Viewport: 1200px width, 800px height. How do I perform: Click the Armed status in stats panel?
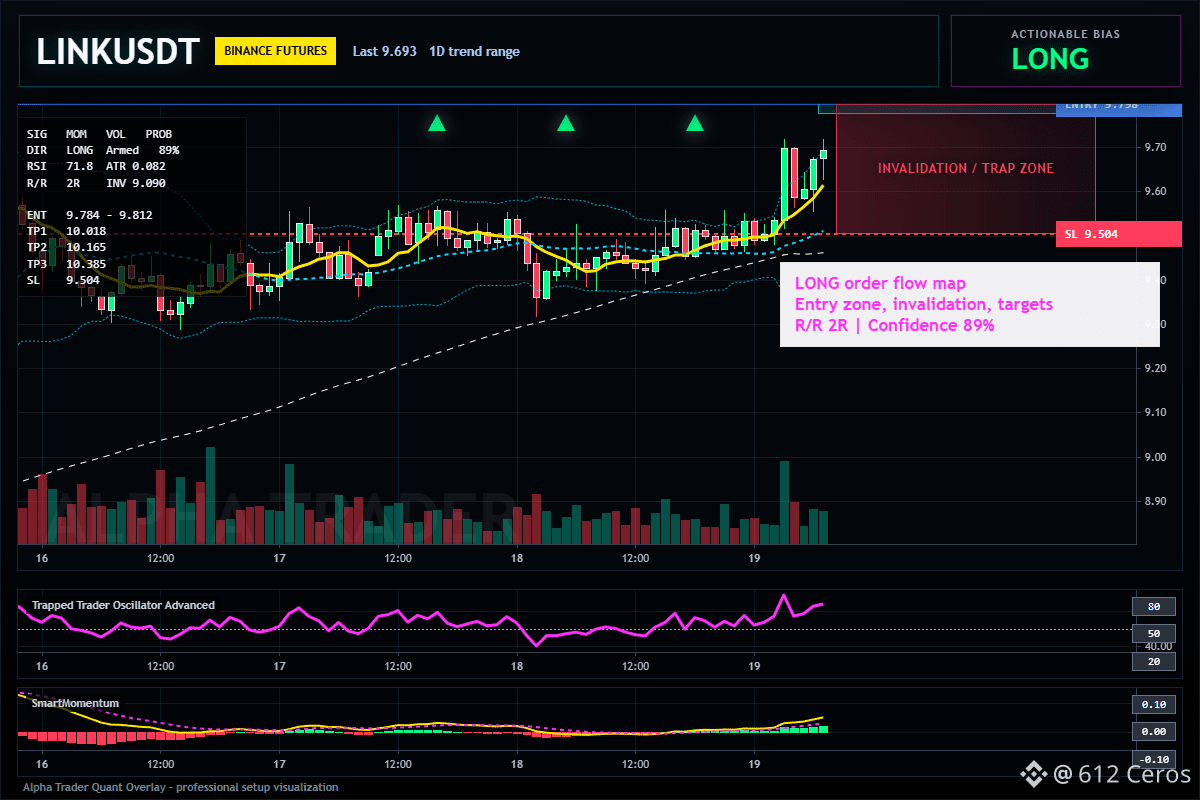pos(122,150)
